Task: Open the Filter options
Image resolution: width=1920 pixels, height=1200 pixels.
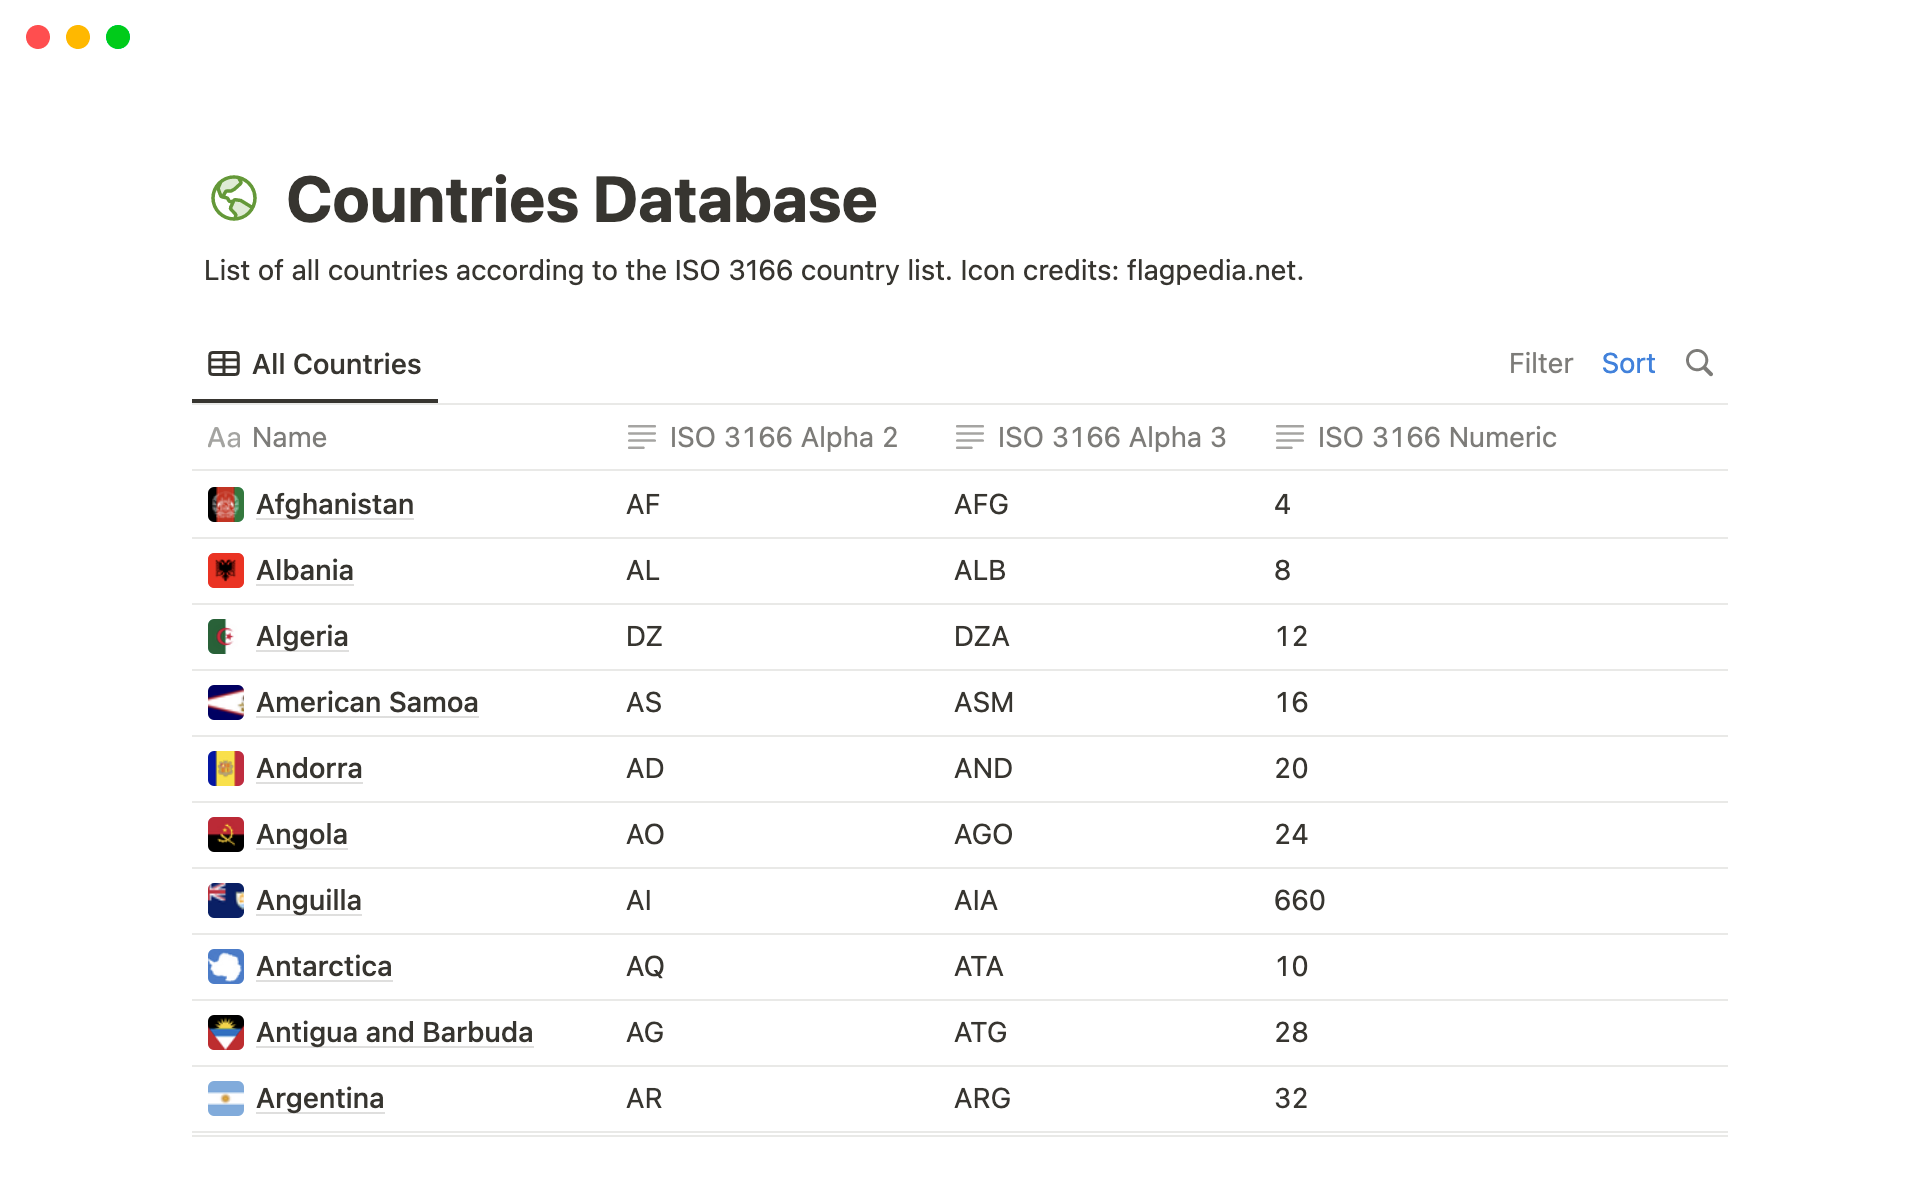Action: click(1540, 364)
